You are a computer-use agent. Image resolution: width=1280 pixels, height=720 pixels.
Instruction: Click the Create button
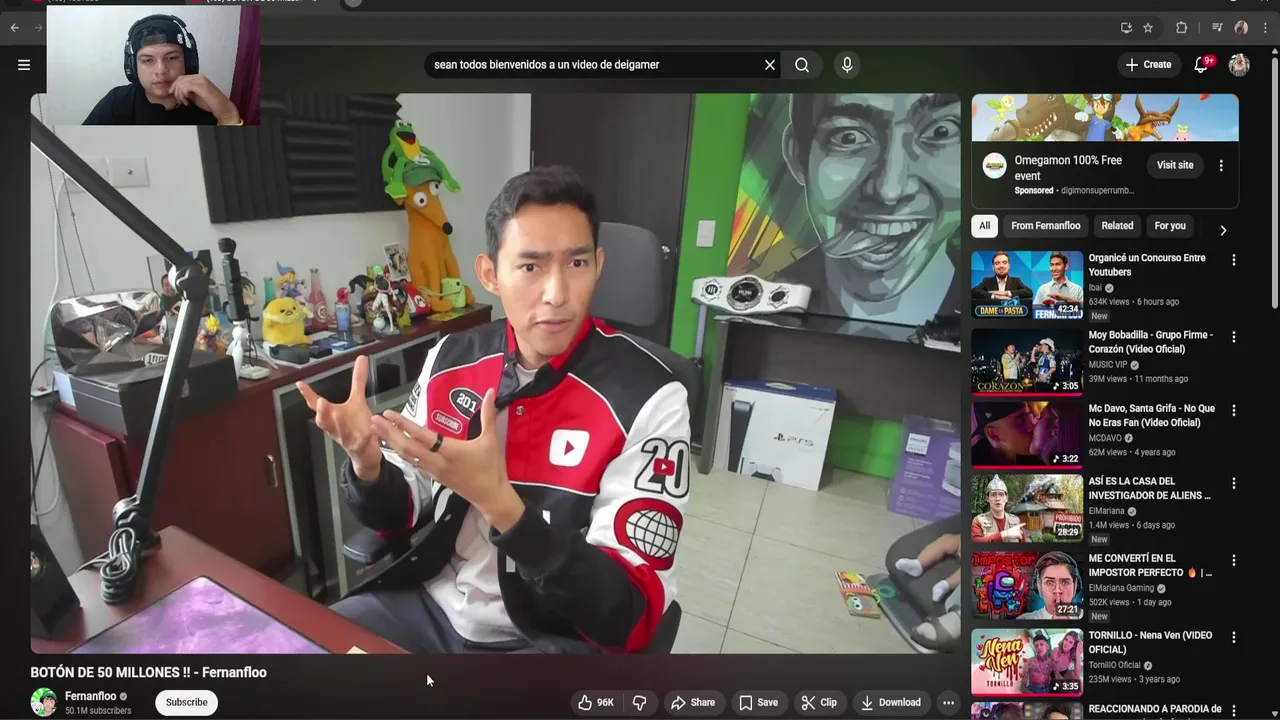click(1148, 65)
